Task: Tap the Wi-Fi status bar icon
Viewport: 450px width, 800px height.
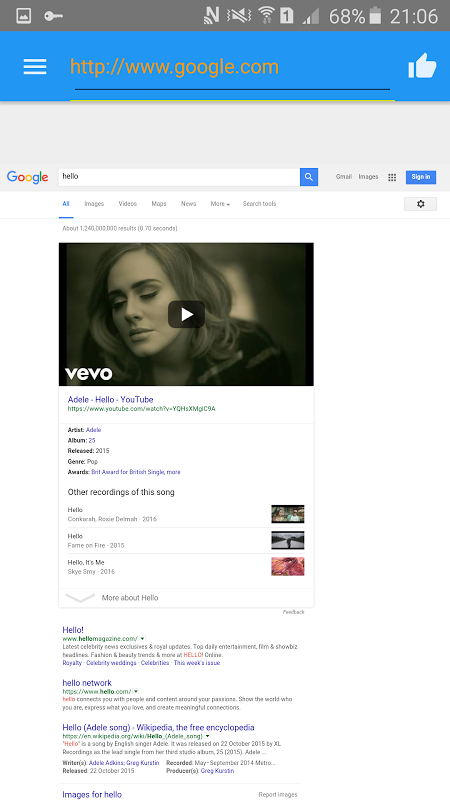Action: pos(266,16)
